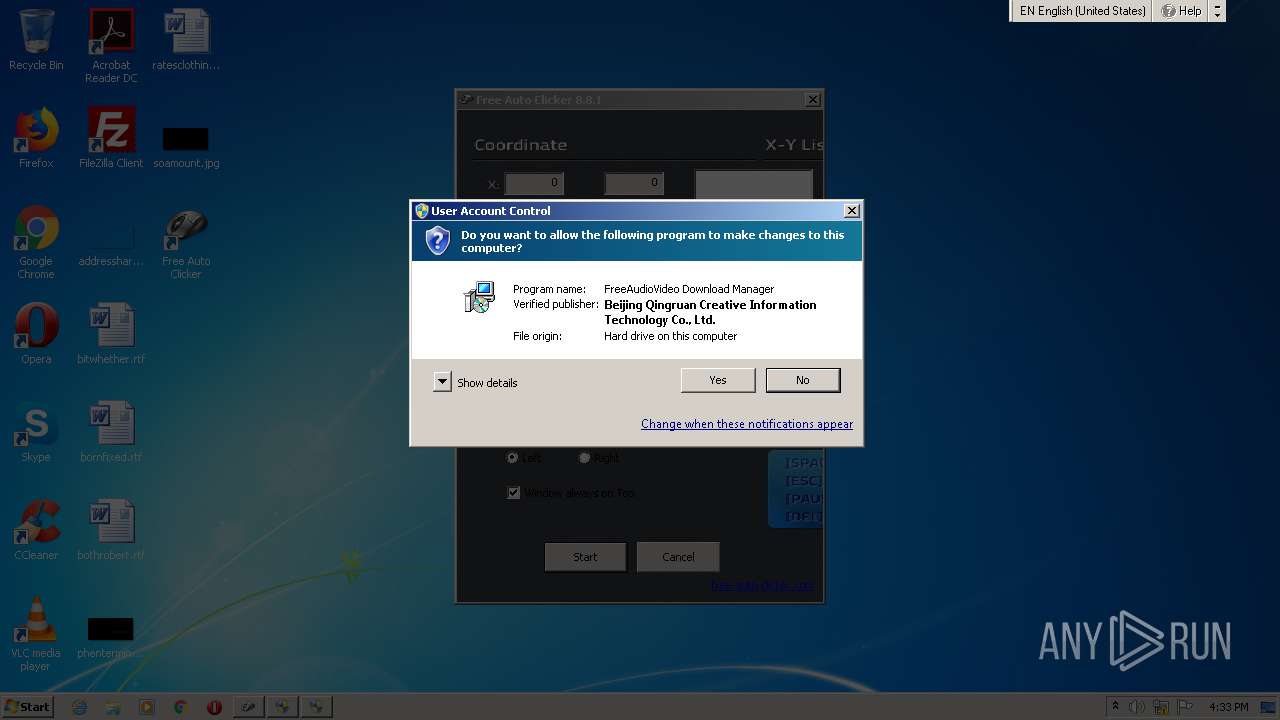1280x720 pixels.
Task: Click No to deny the program
Action: point(803,380)
